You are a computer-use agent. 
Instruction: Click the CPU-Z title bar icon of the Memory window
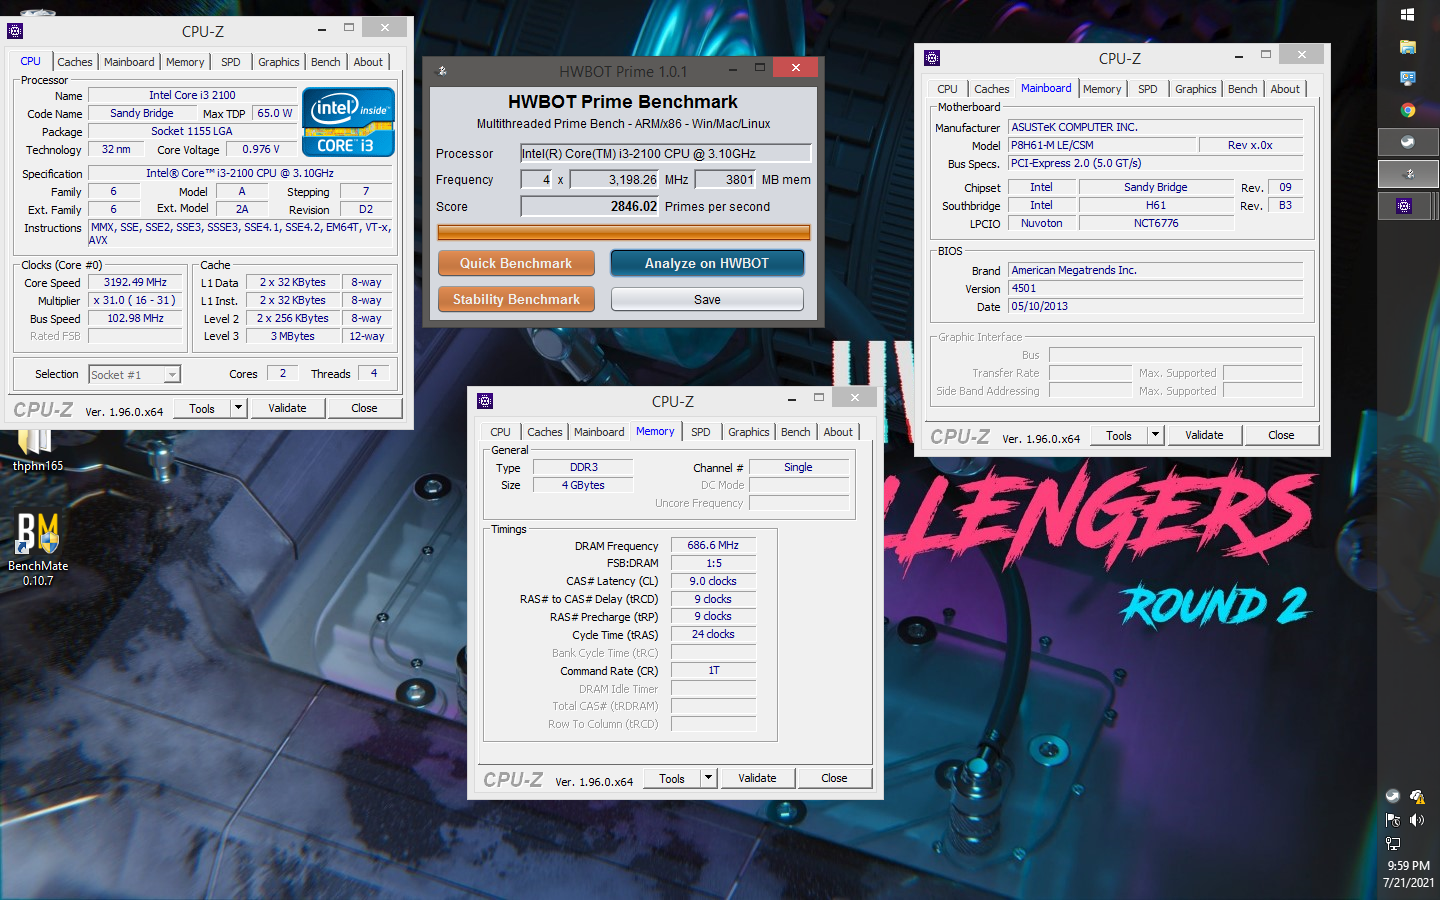coord(485,401)
